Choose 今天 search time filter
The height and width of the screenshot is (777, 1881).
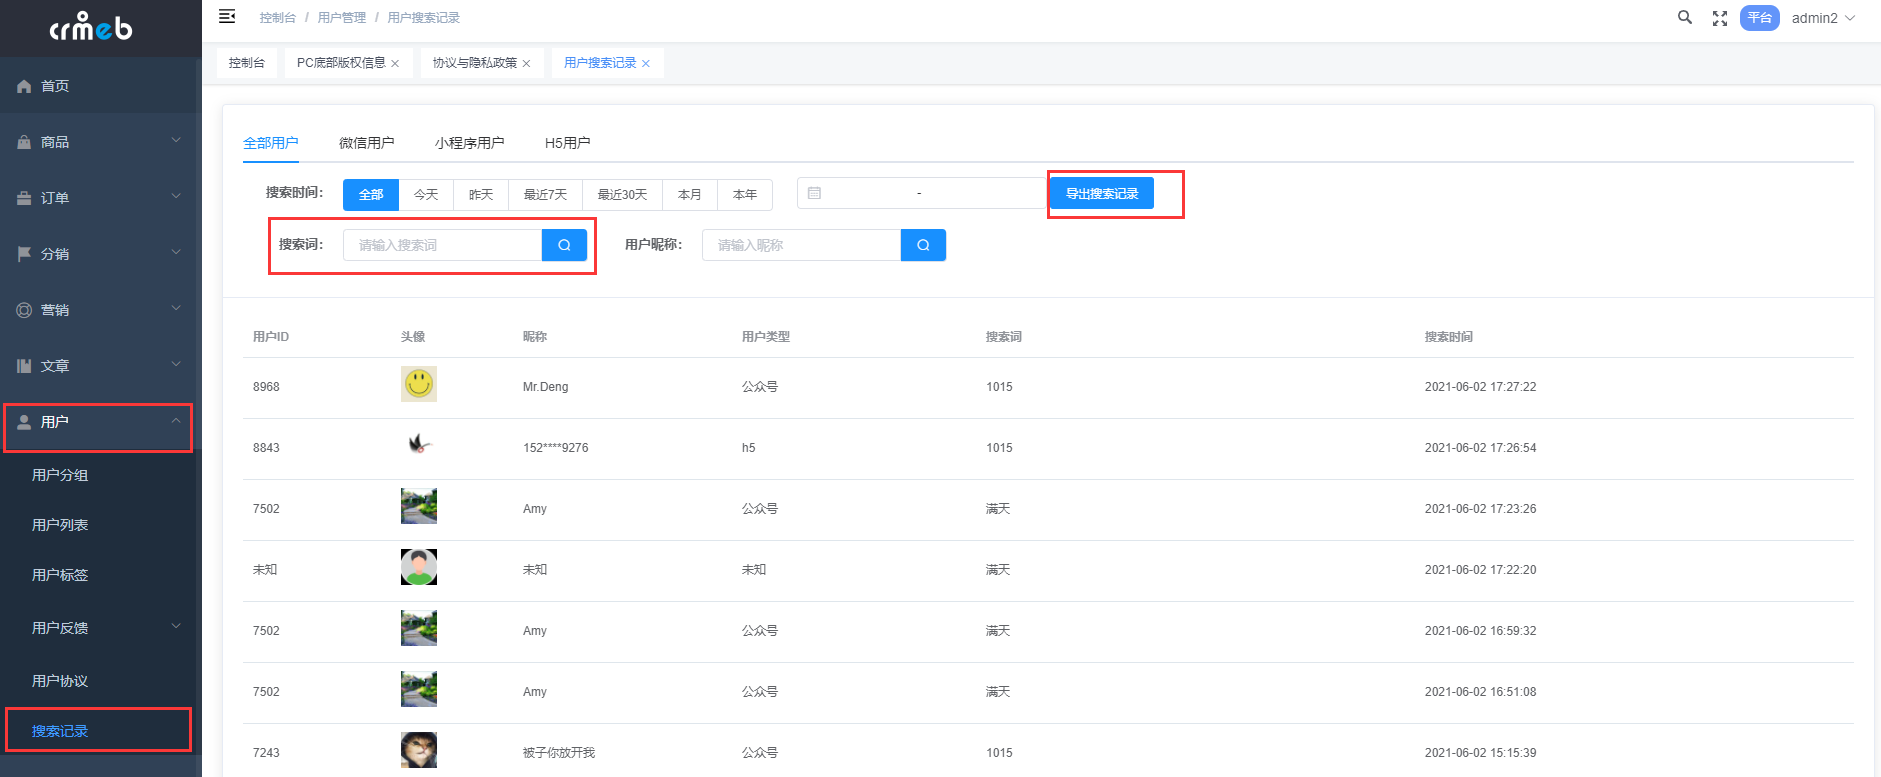(426, 194)
